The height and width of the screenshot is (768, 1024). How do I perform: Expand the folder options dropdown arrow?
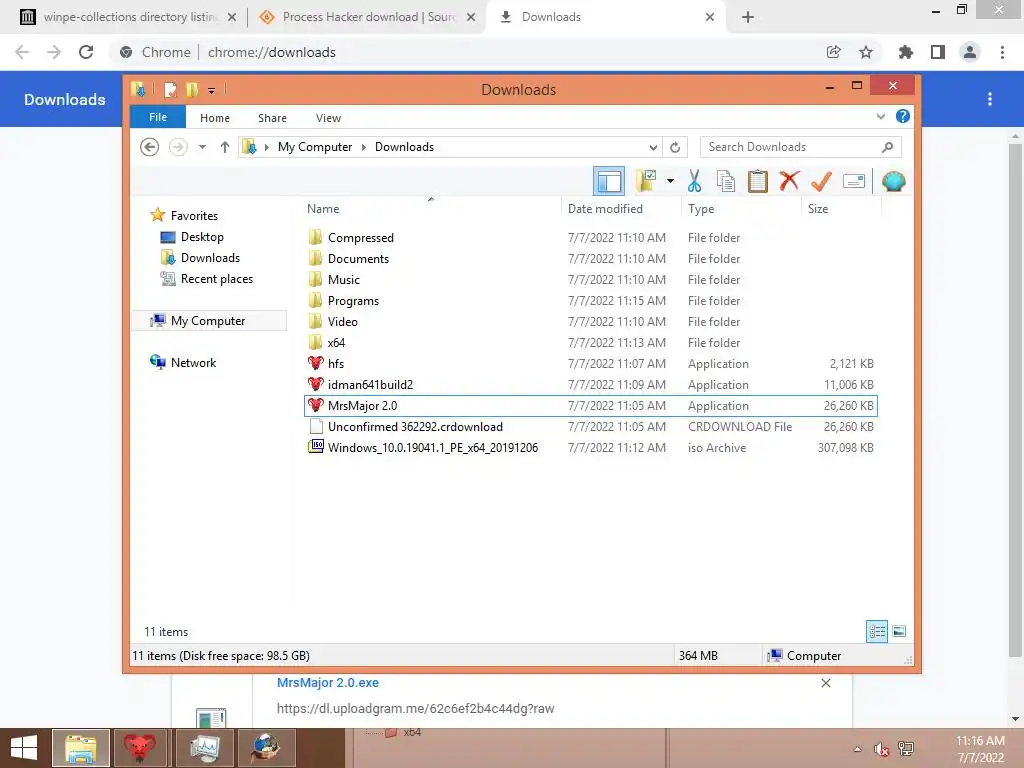[x=670, y=181]
